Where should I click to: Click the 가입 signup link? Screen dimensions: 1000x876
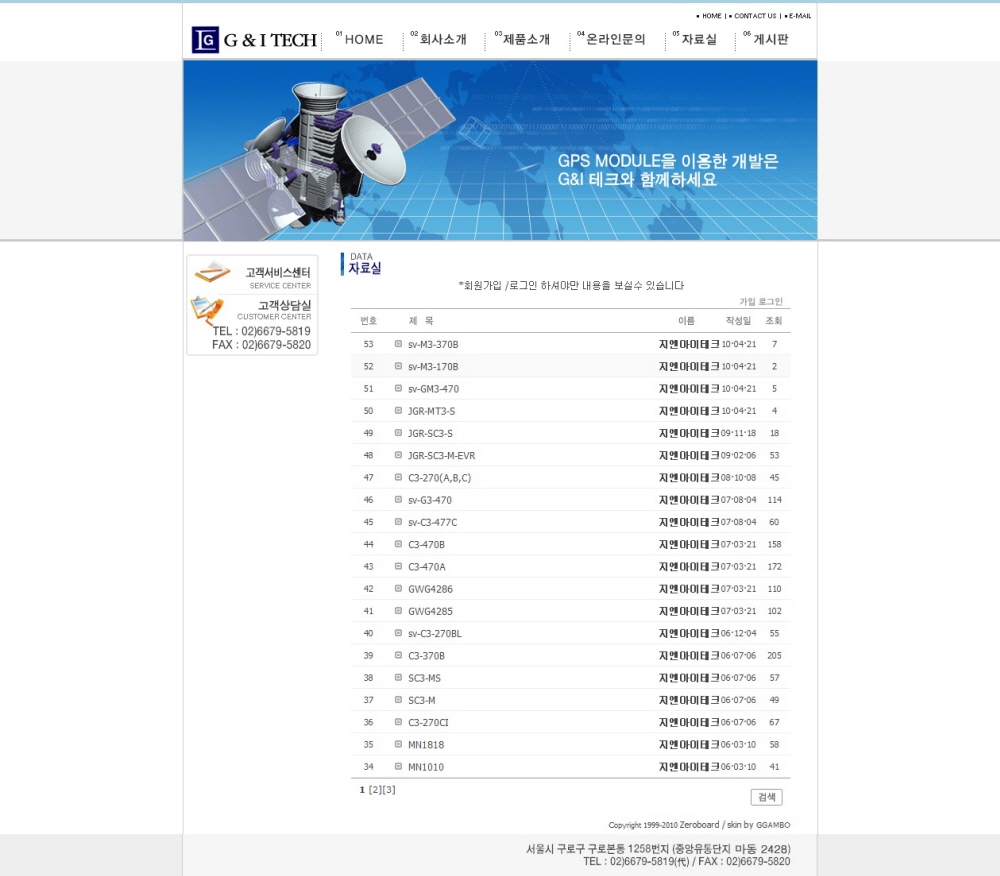click(747, 301)
